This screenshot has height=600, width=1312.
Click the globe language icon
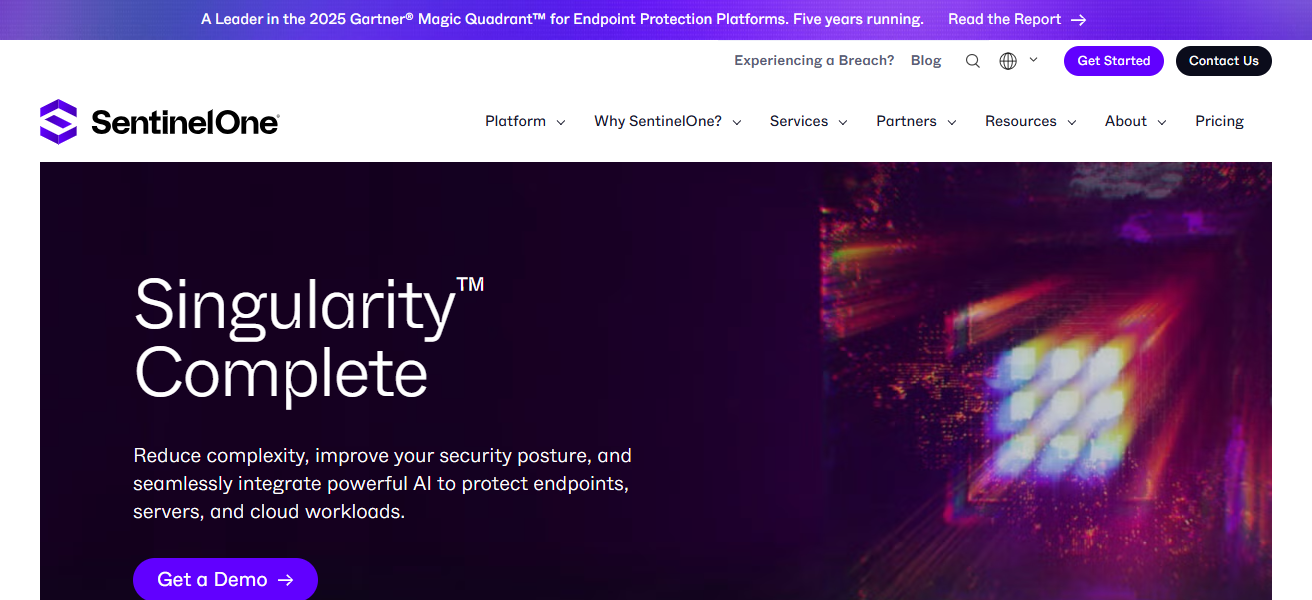1008,61
